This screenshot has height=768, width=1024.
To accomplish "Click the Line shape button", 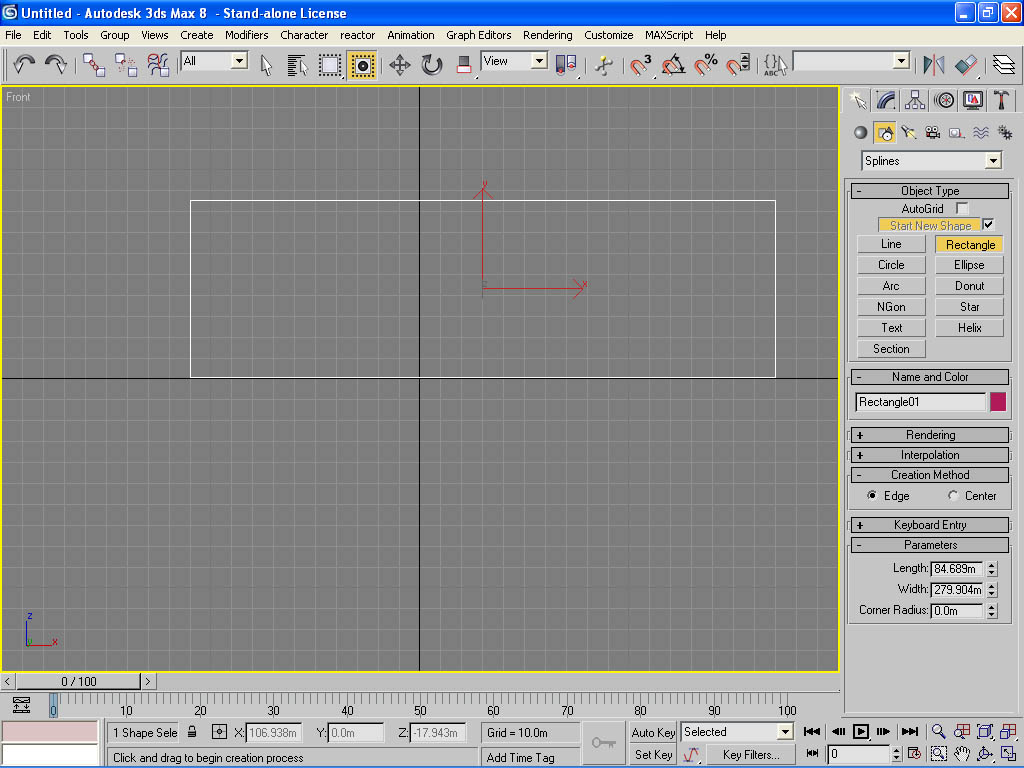I will 891,244.
